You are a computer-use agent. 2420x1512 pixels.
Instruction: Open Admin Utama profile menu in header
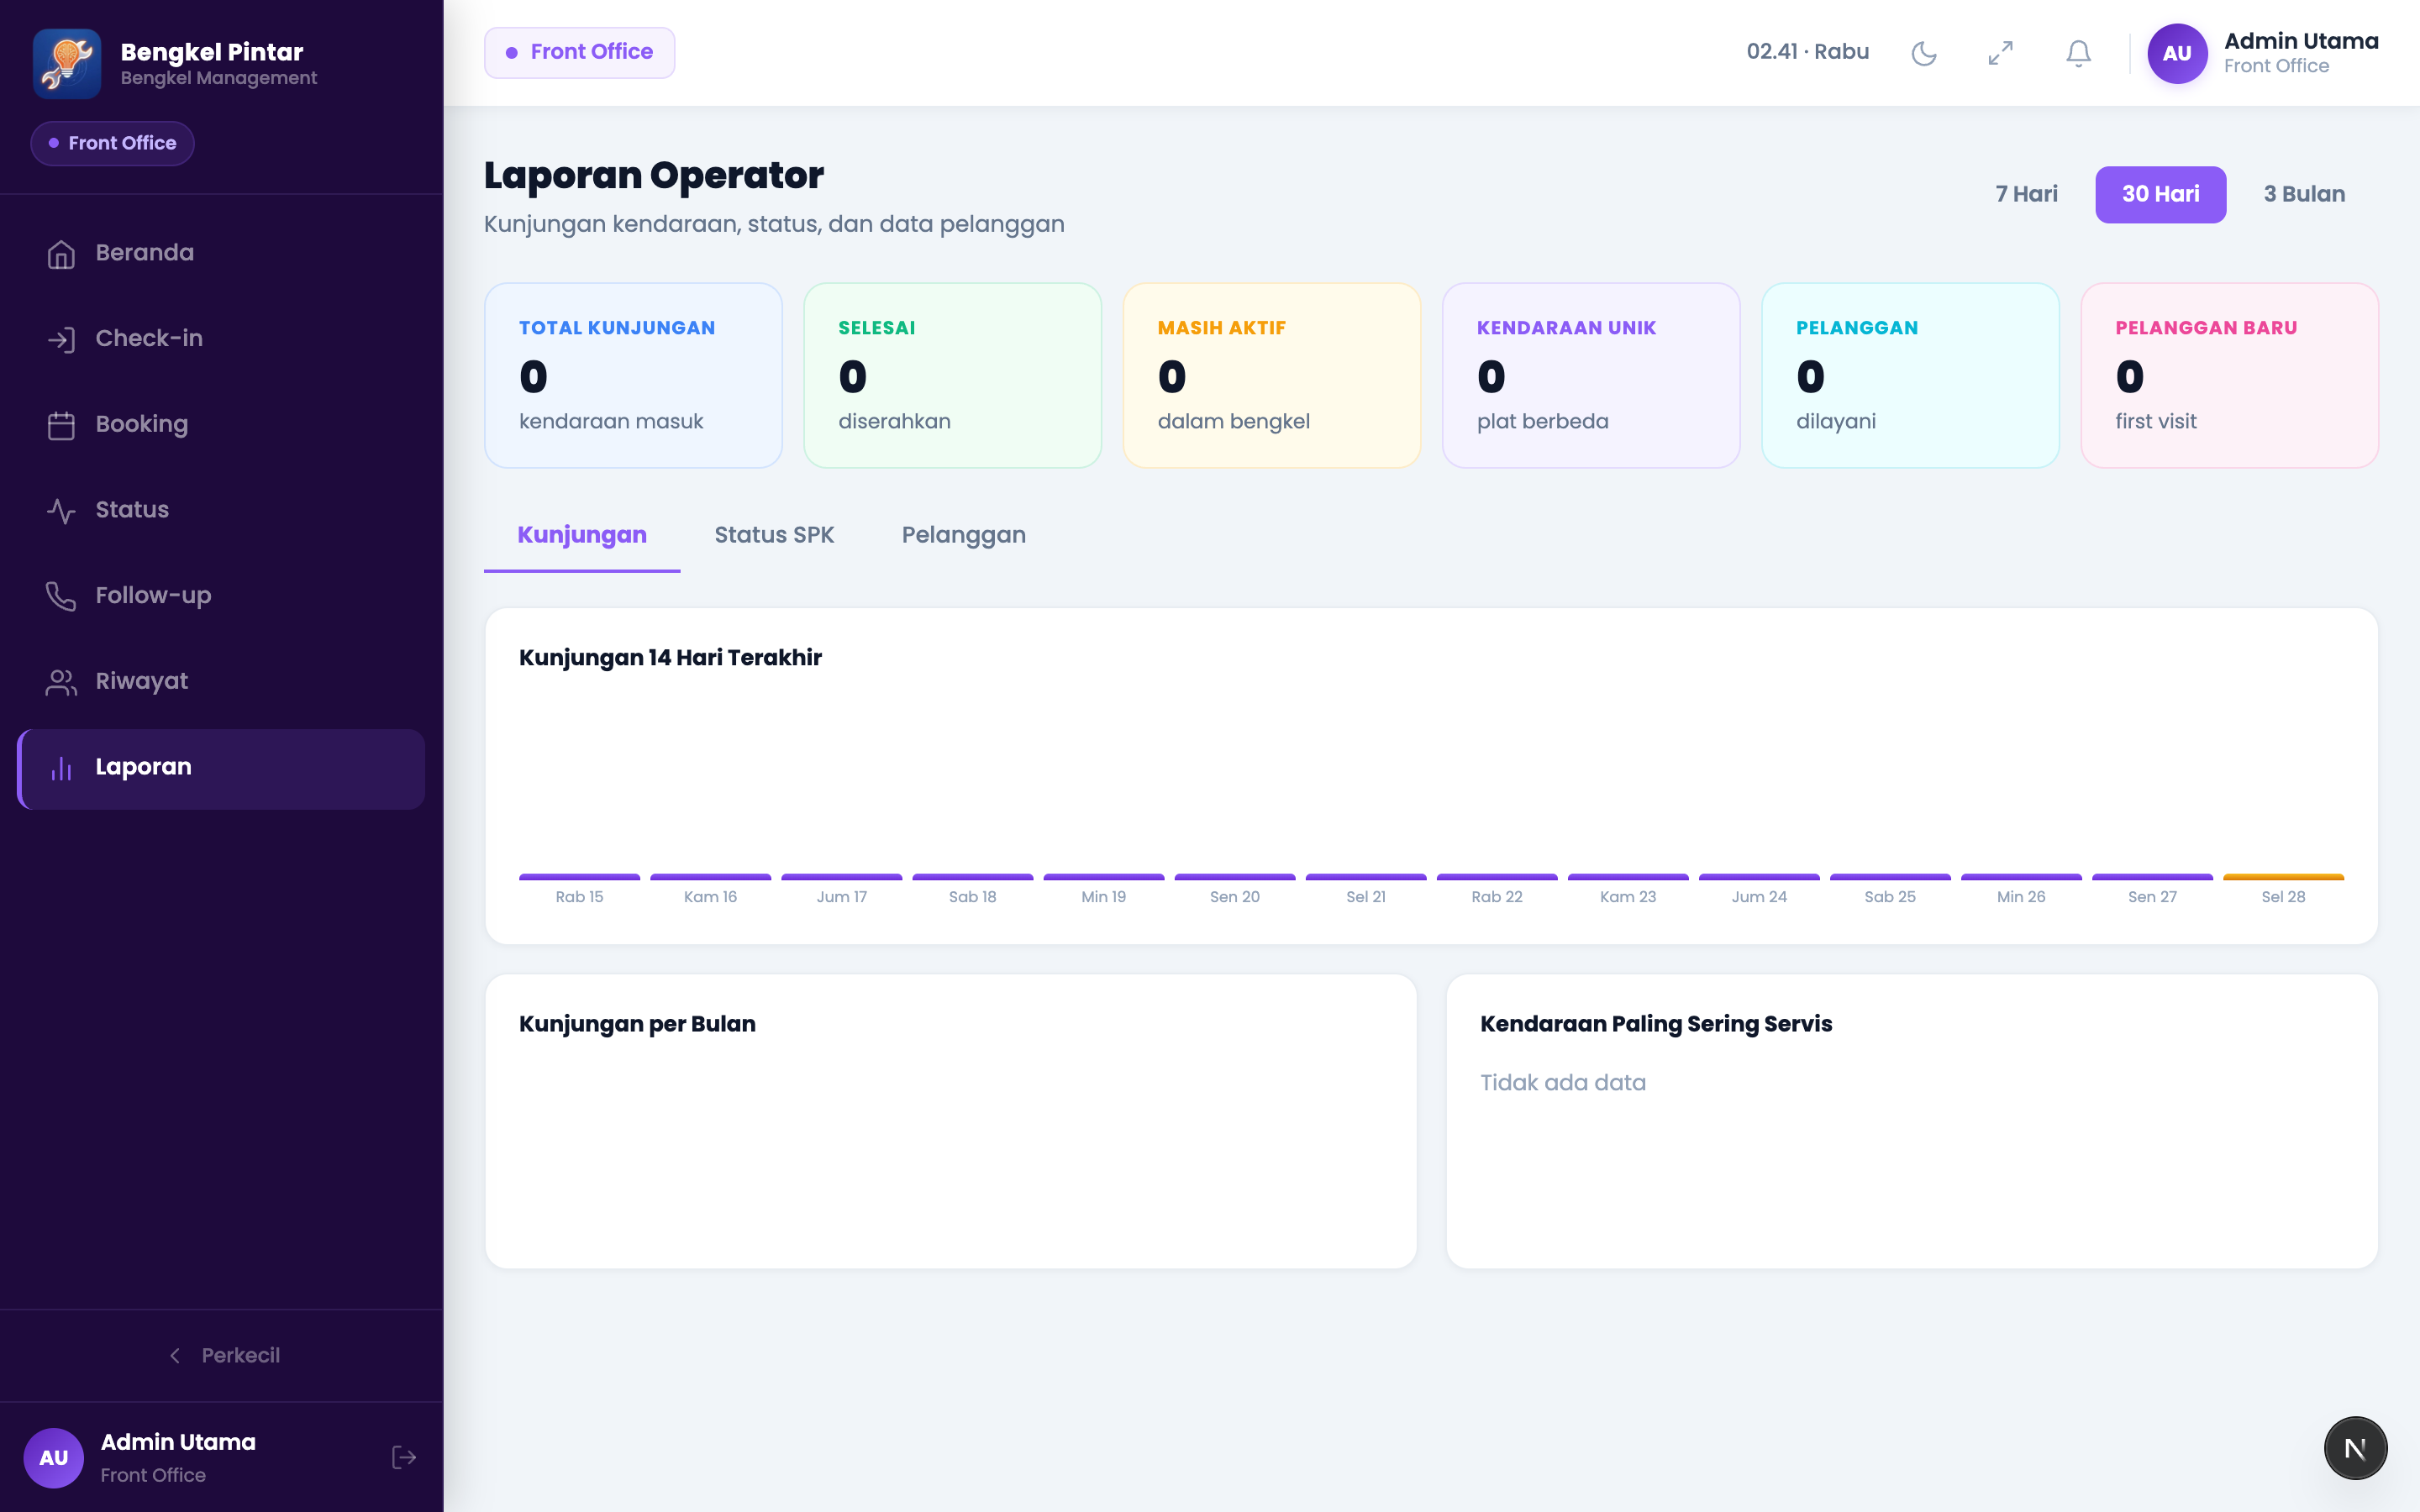(x=2263, y=53)
